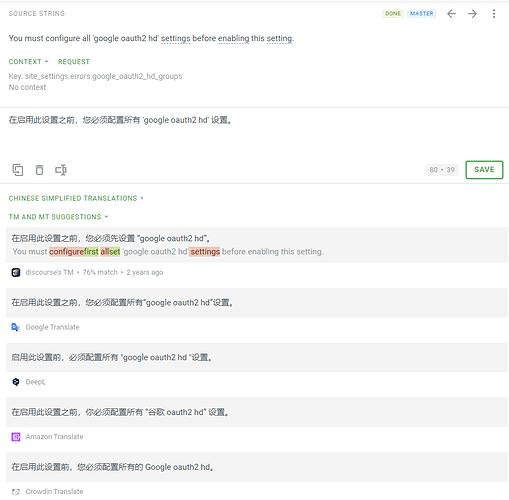The height and width of the screenshot is (500, 509).
Task: Expand Chinese Simplified Translations section
Action: [76, 198]
